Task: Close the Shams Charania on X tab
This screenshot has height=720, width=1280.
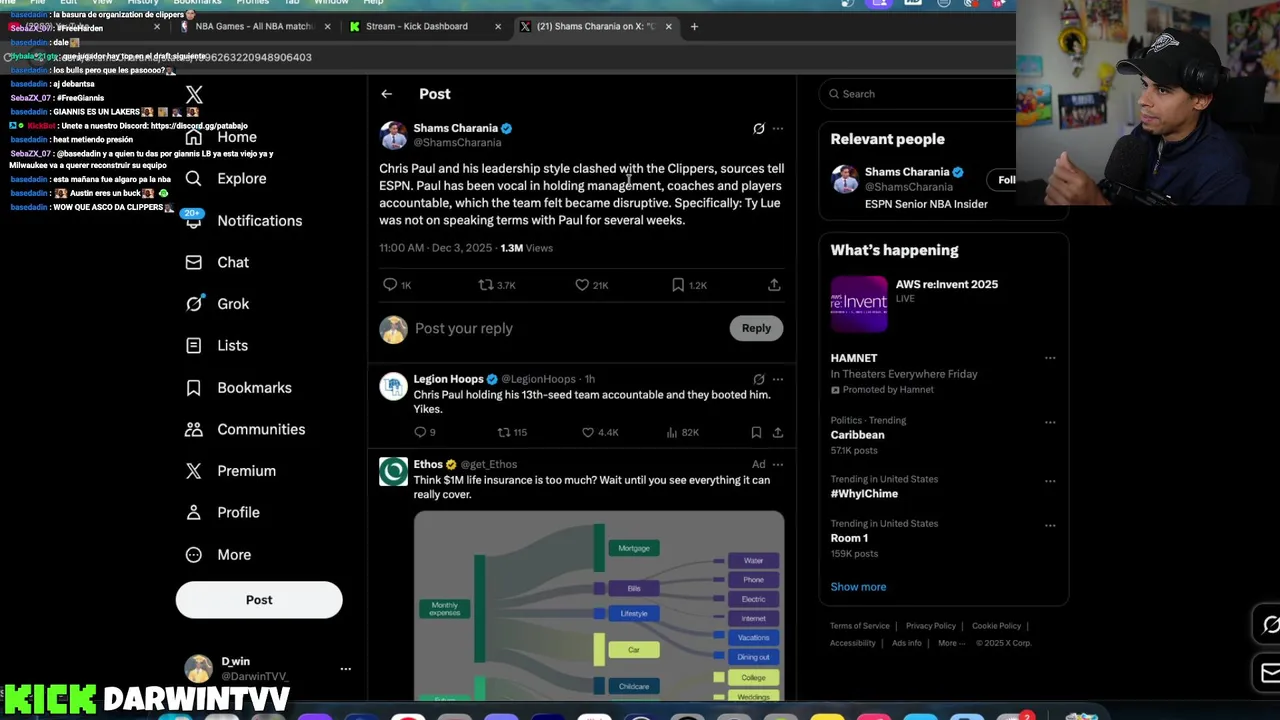Action: (x=668, y=26)
